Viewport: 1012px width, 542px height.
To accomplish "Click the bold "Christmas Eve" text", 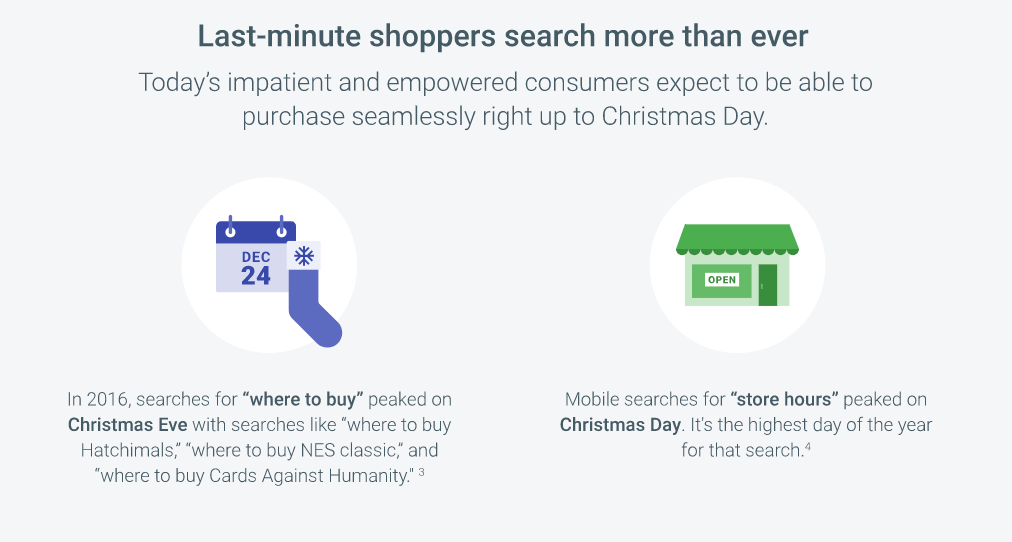I will click(x=128, y=425).
